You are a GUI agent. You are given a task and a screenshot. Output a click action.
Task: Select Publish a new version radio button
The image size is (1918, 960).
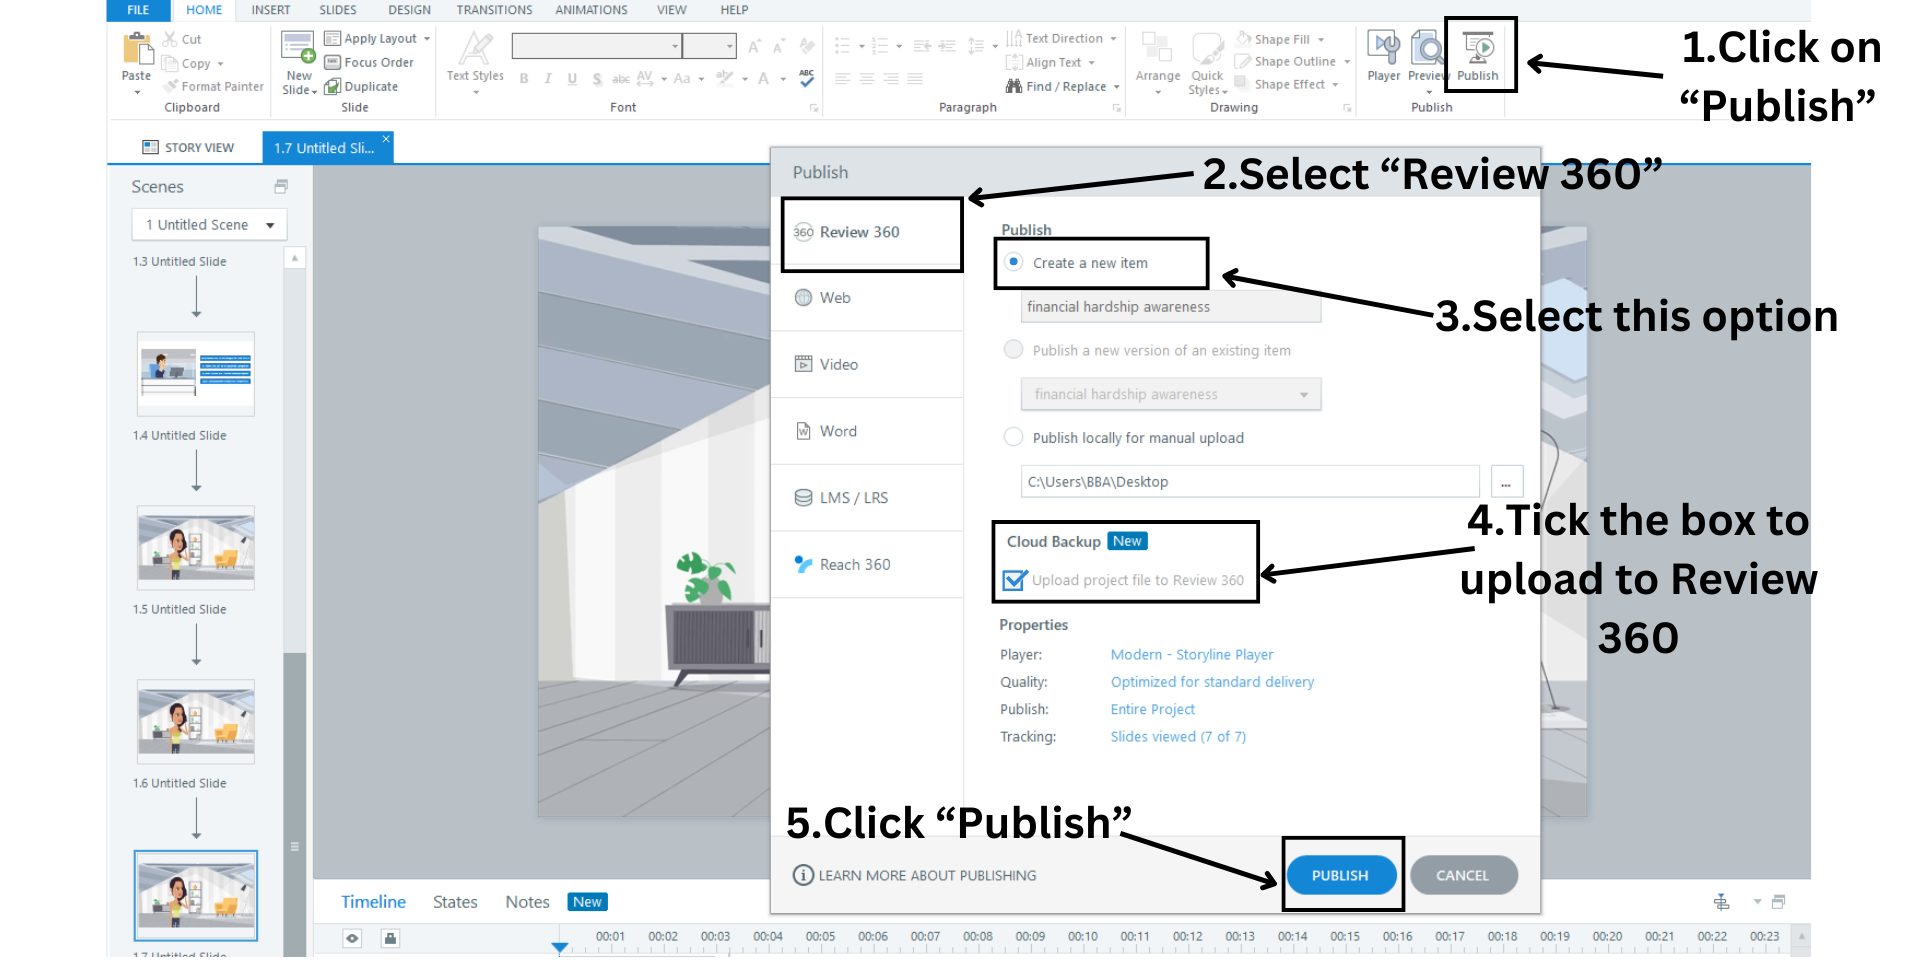click(1014, 350)
